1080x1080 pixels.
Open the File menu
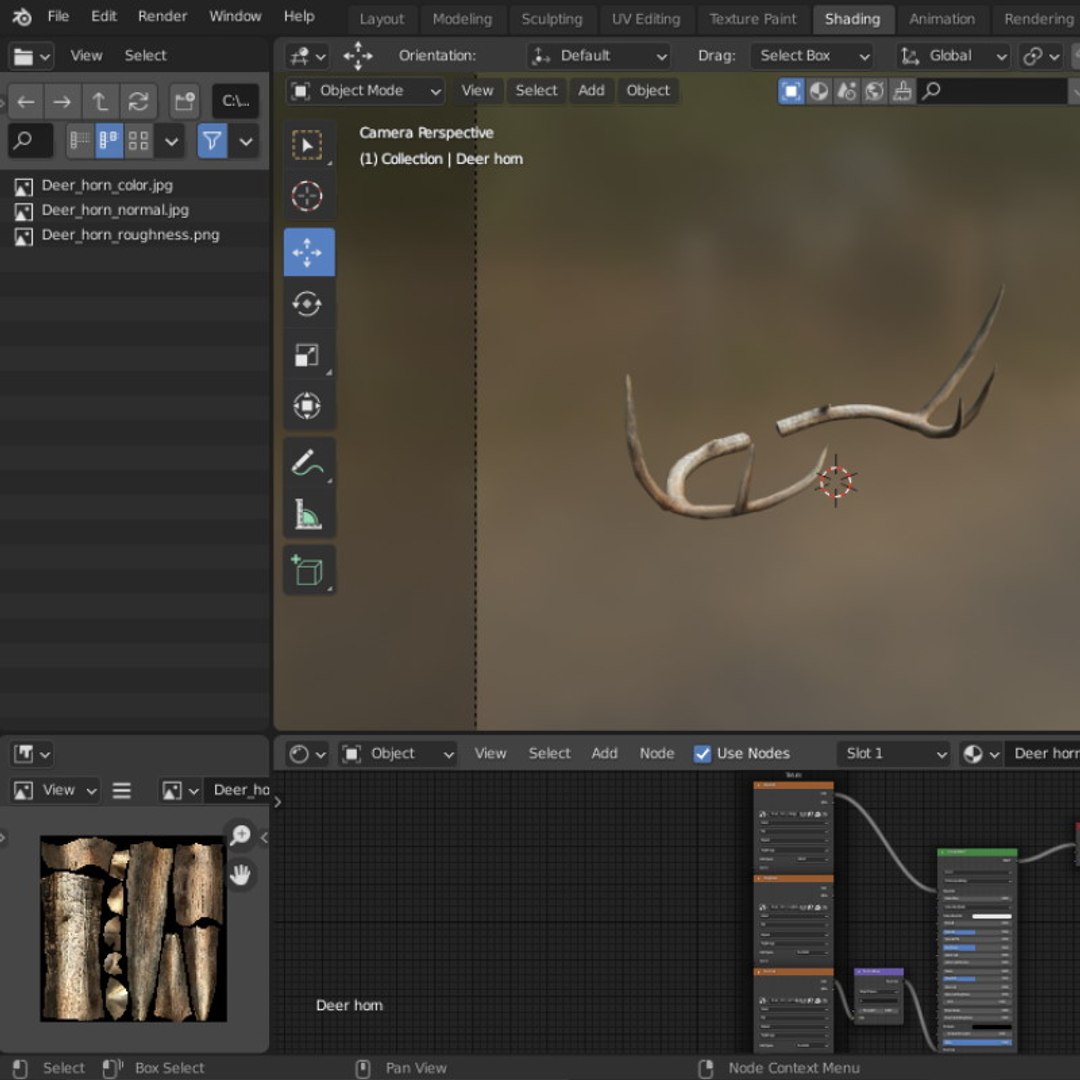coord(58,17)
